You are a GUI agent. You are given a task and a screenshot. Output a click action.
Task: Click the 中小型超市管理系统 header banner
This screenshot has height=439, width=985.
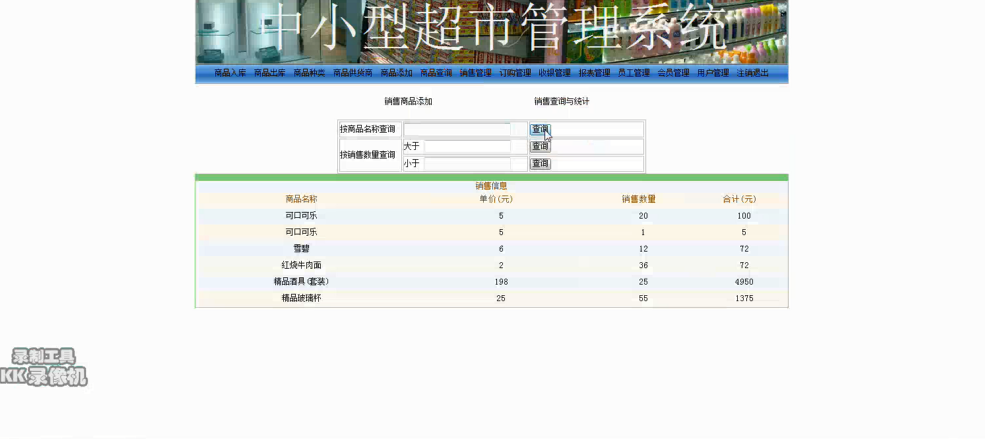[x=491, y=31]
